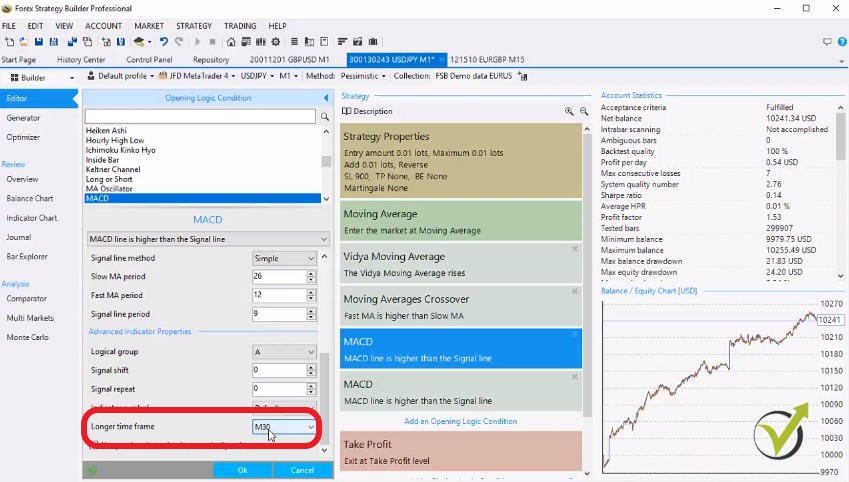Screen dimensions: 849x482
Task: Click the Redo arrow icon
Action: coord(179,42)
